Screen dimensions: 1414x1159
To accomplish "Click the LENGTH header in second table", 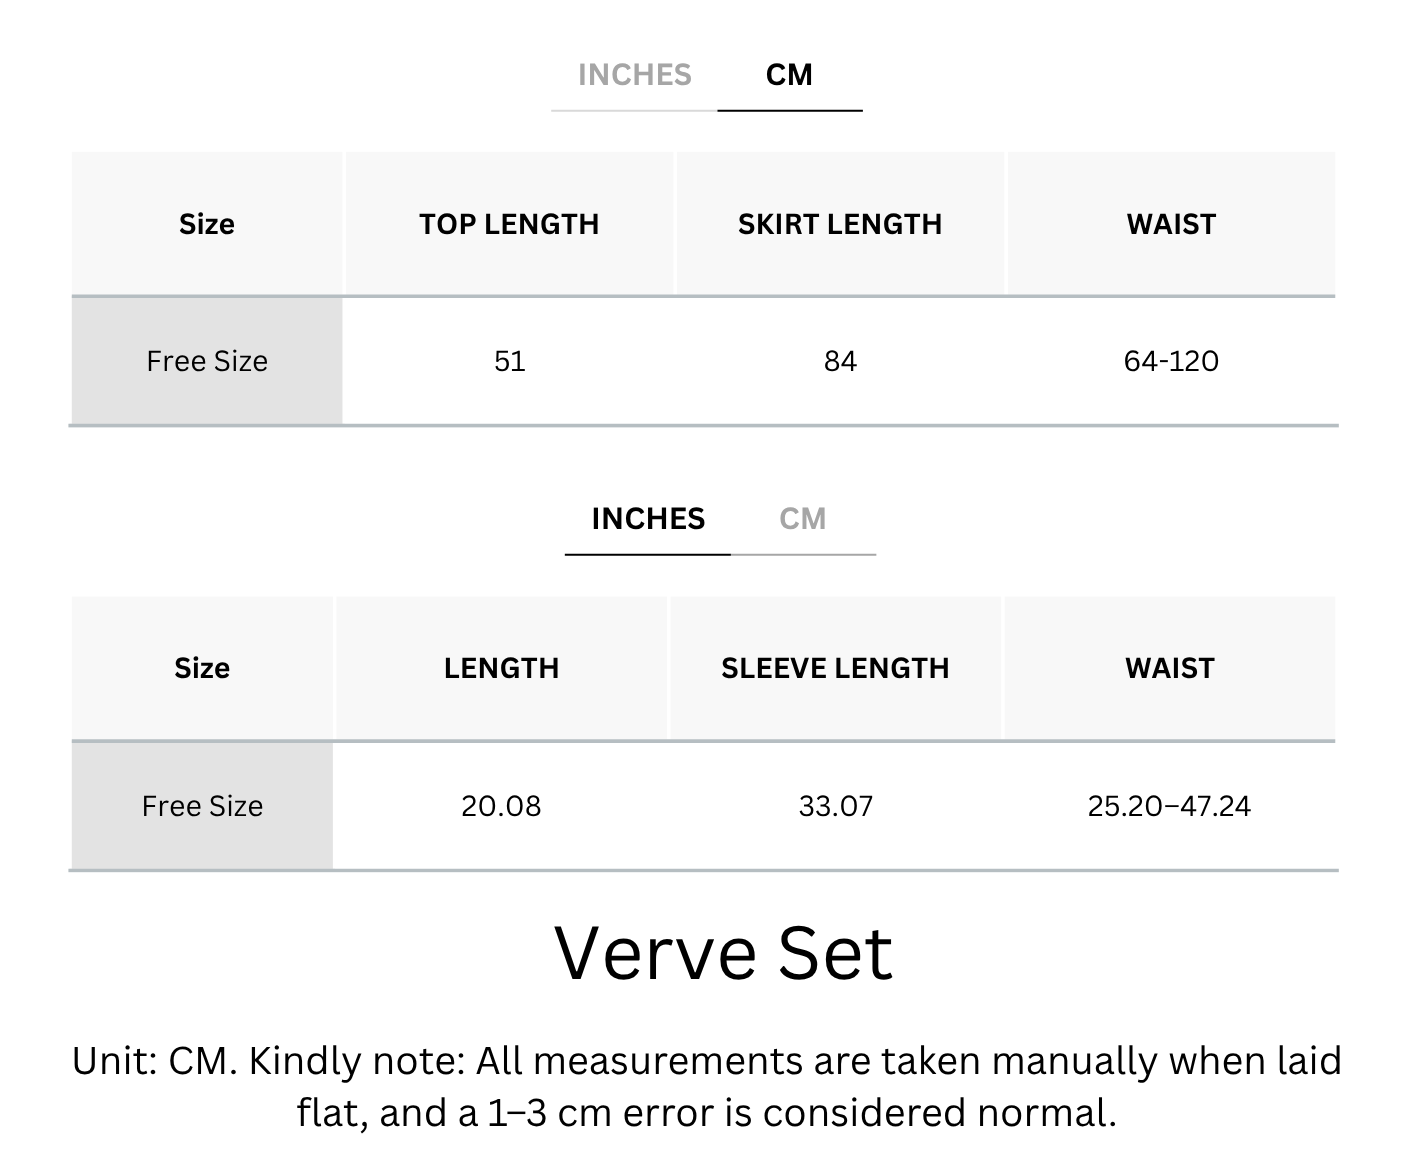I will (x=501, y=668).
